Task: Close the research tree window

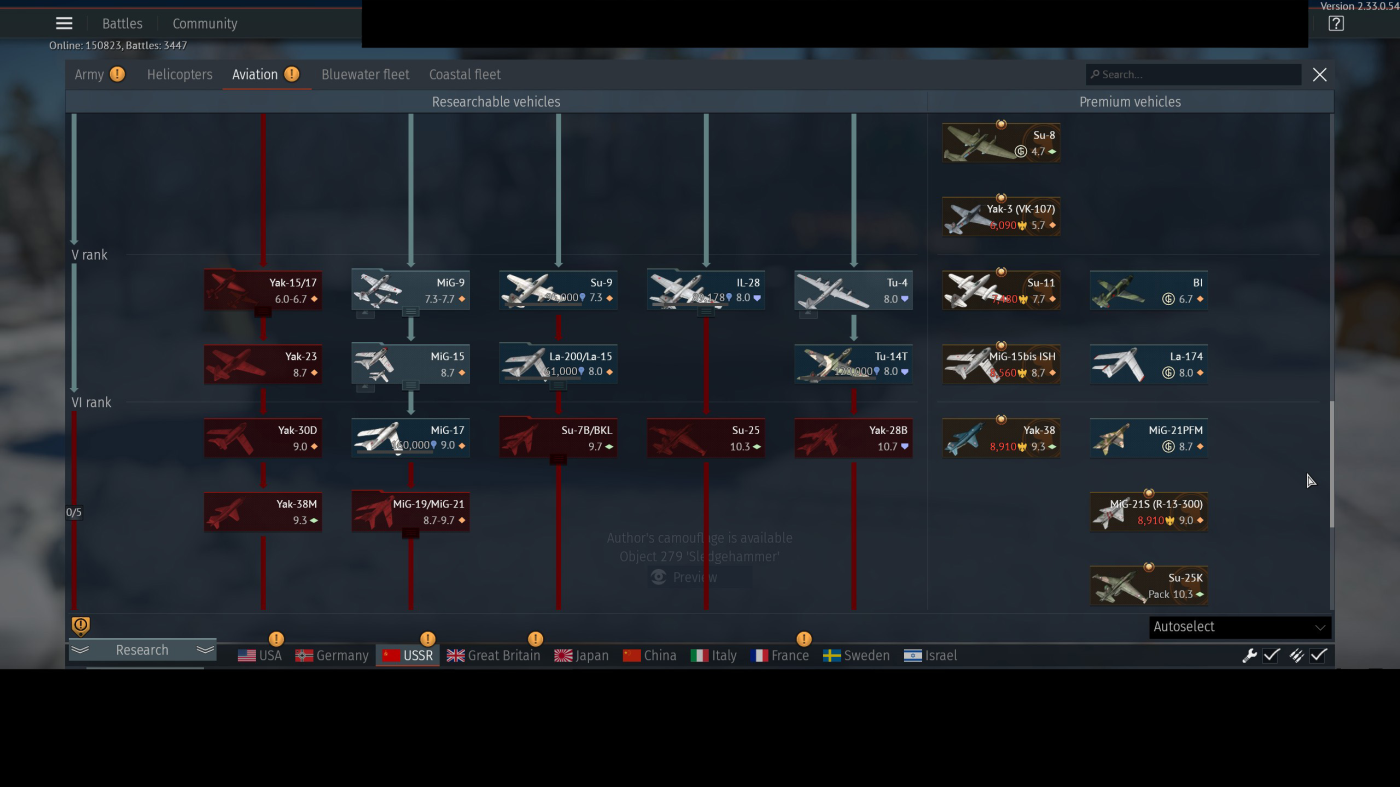Action: (x=1320, y=75)
